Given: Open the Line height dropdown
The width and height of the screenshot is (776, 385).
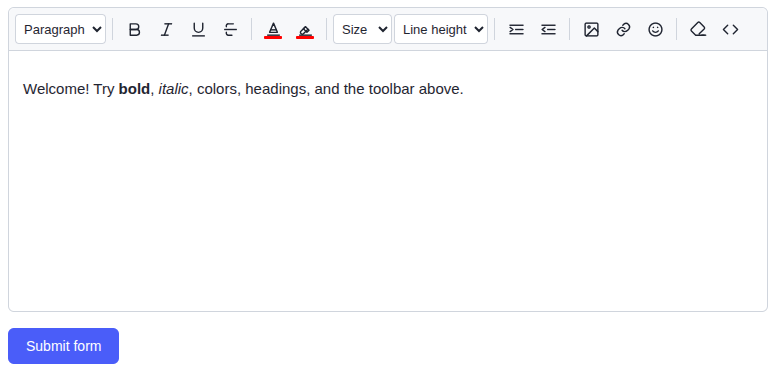Looking at the screenshot, I should (x=441, y=29).
